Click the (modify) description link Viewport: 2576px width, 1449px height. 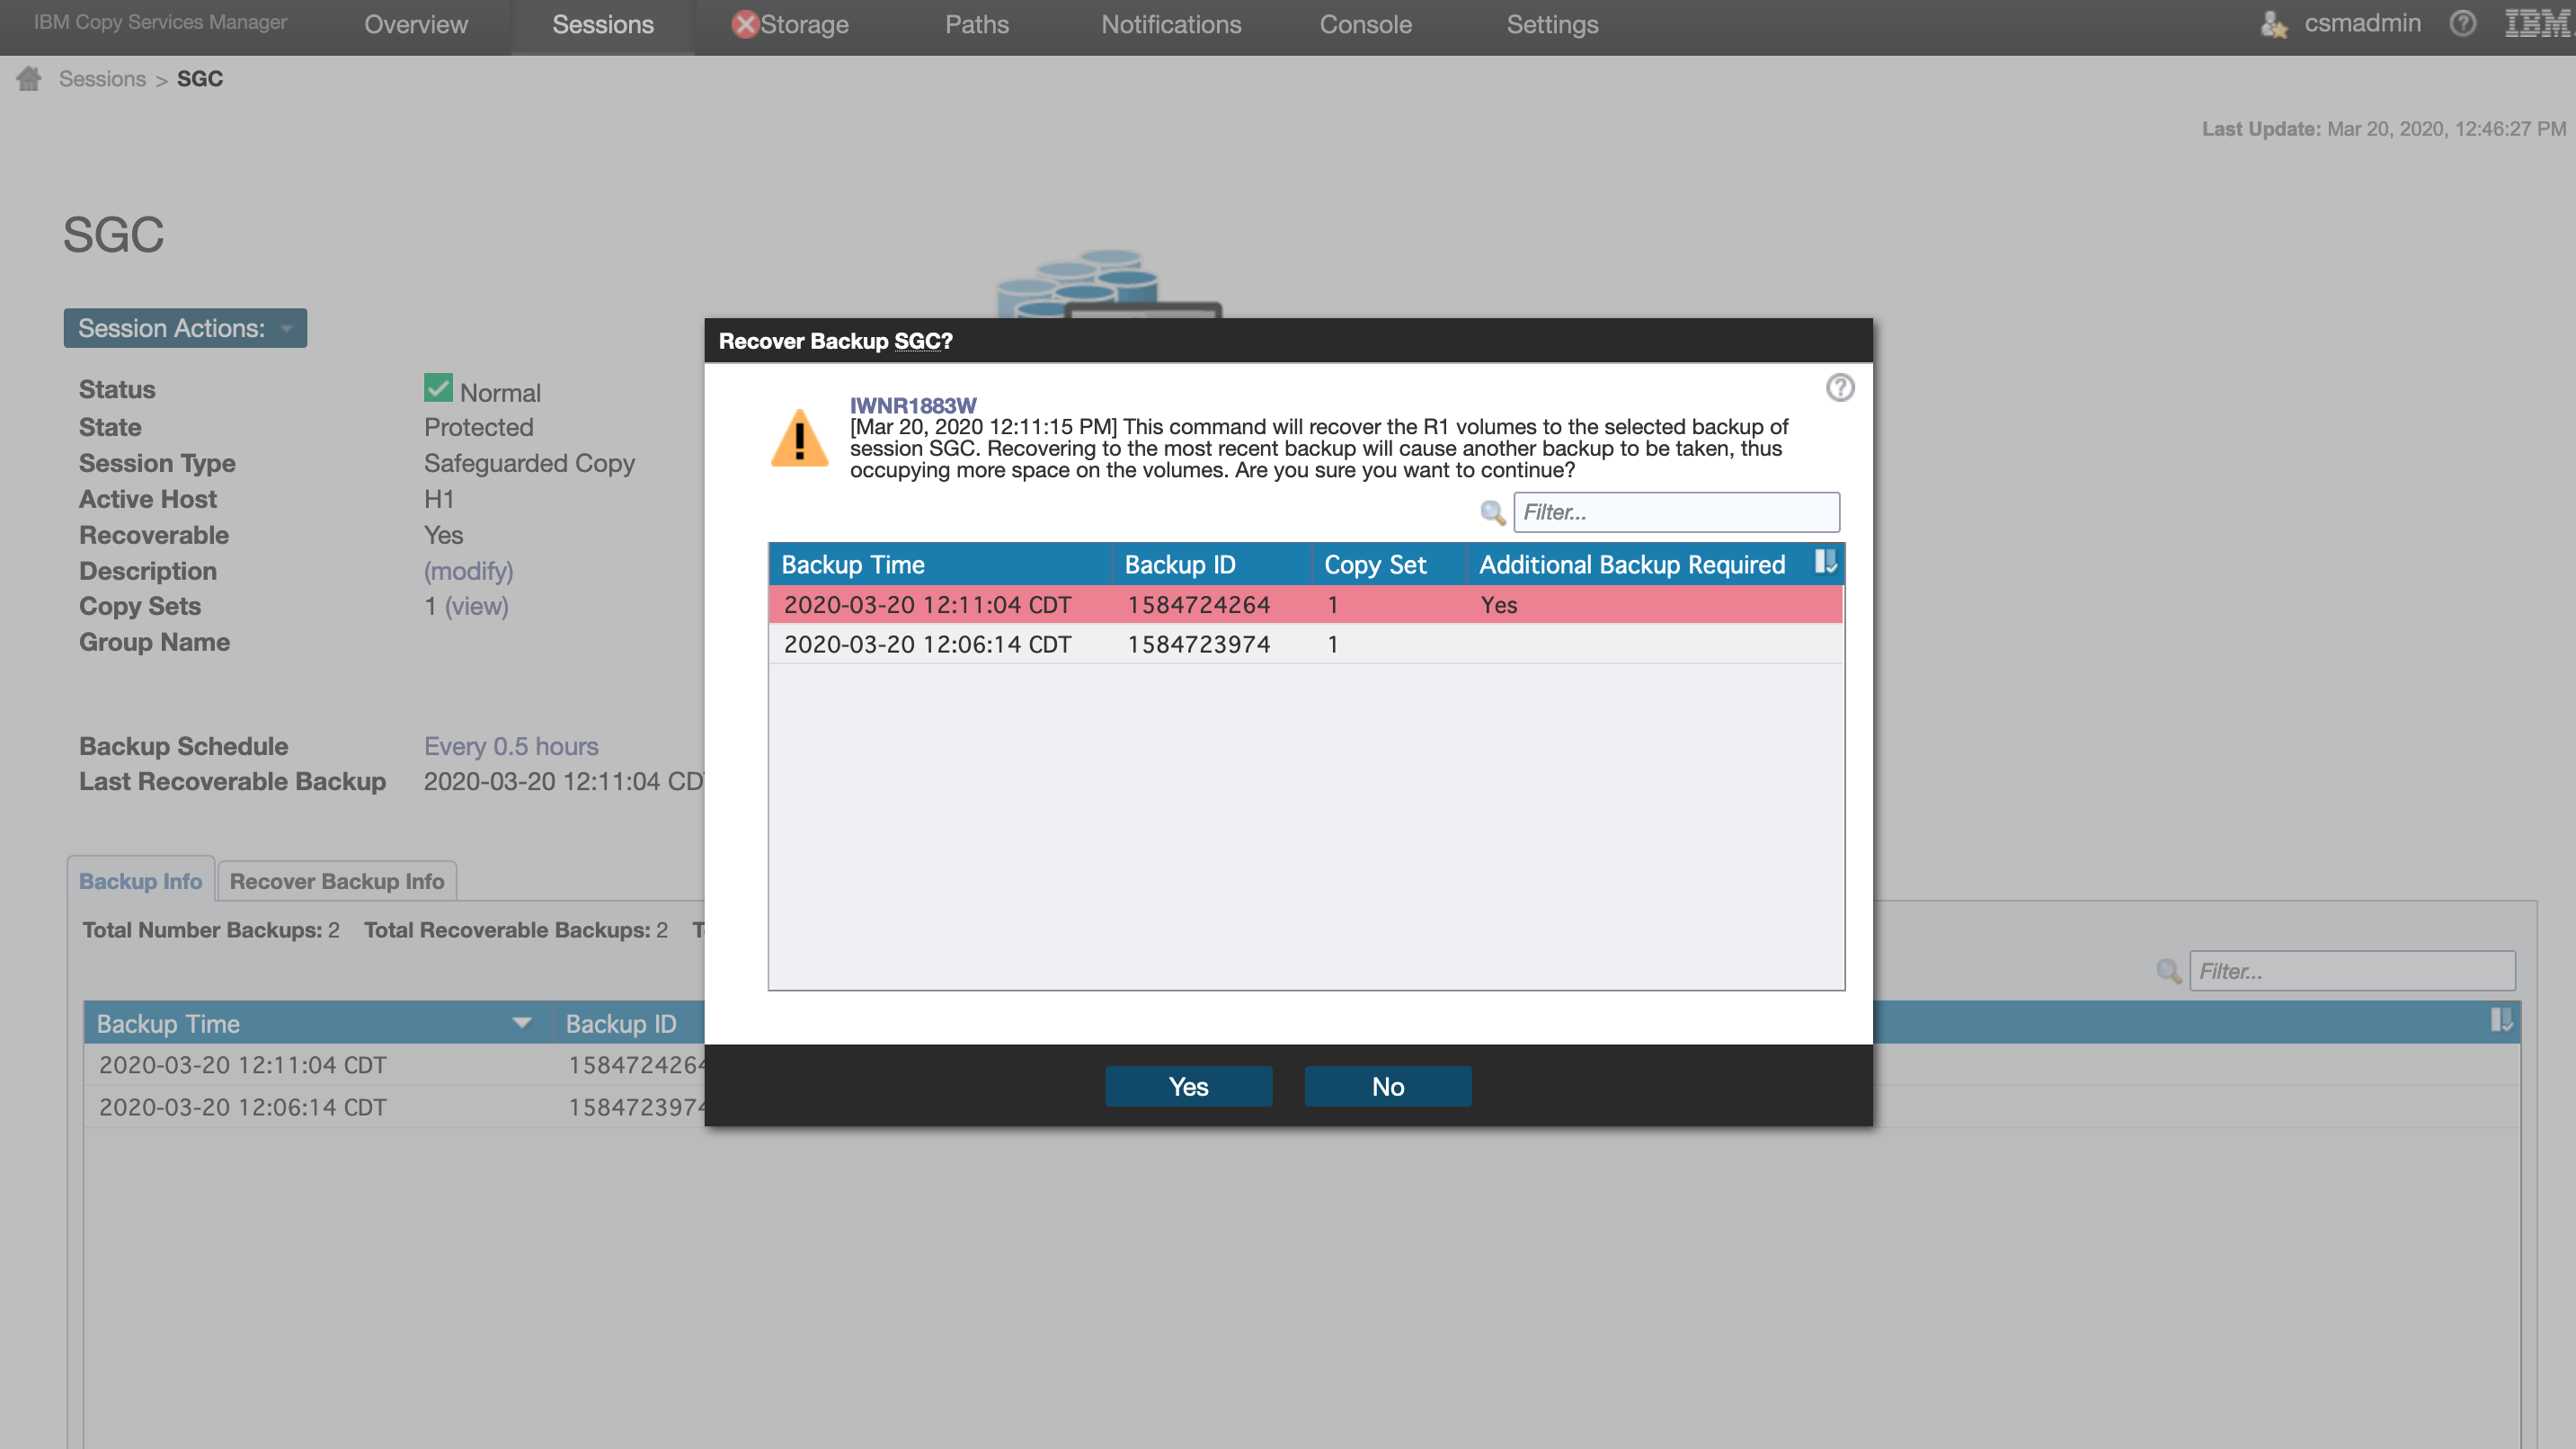468,570
